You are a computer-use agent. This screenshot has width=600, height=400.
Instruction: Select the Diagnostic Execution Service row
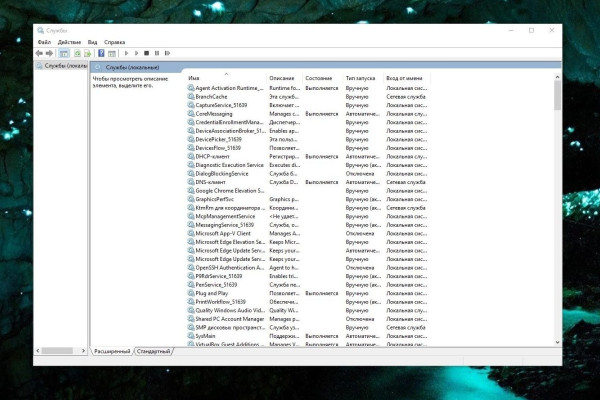click(307, 165)
